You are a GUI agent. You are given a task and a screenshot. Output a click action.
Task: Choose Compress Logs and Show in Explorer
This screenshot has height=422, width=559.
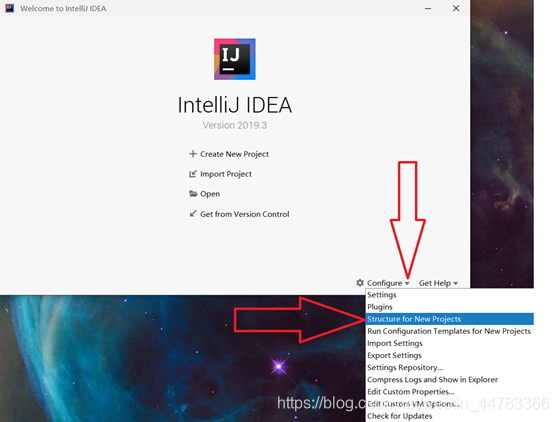coord(450,380)
